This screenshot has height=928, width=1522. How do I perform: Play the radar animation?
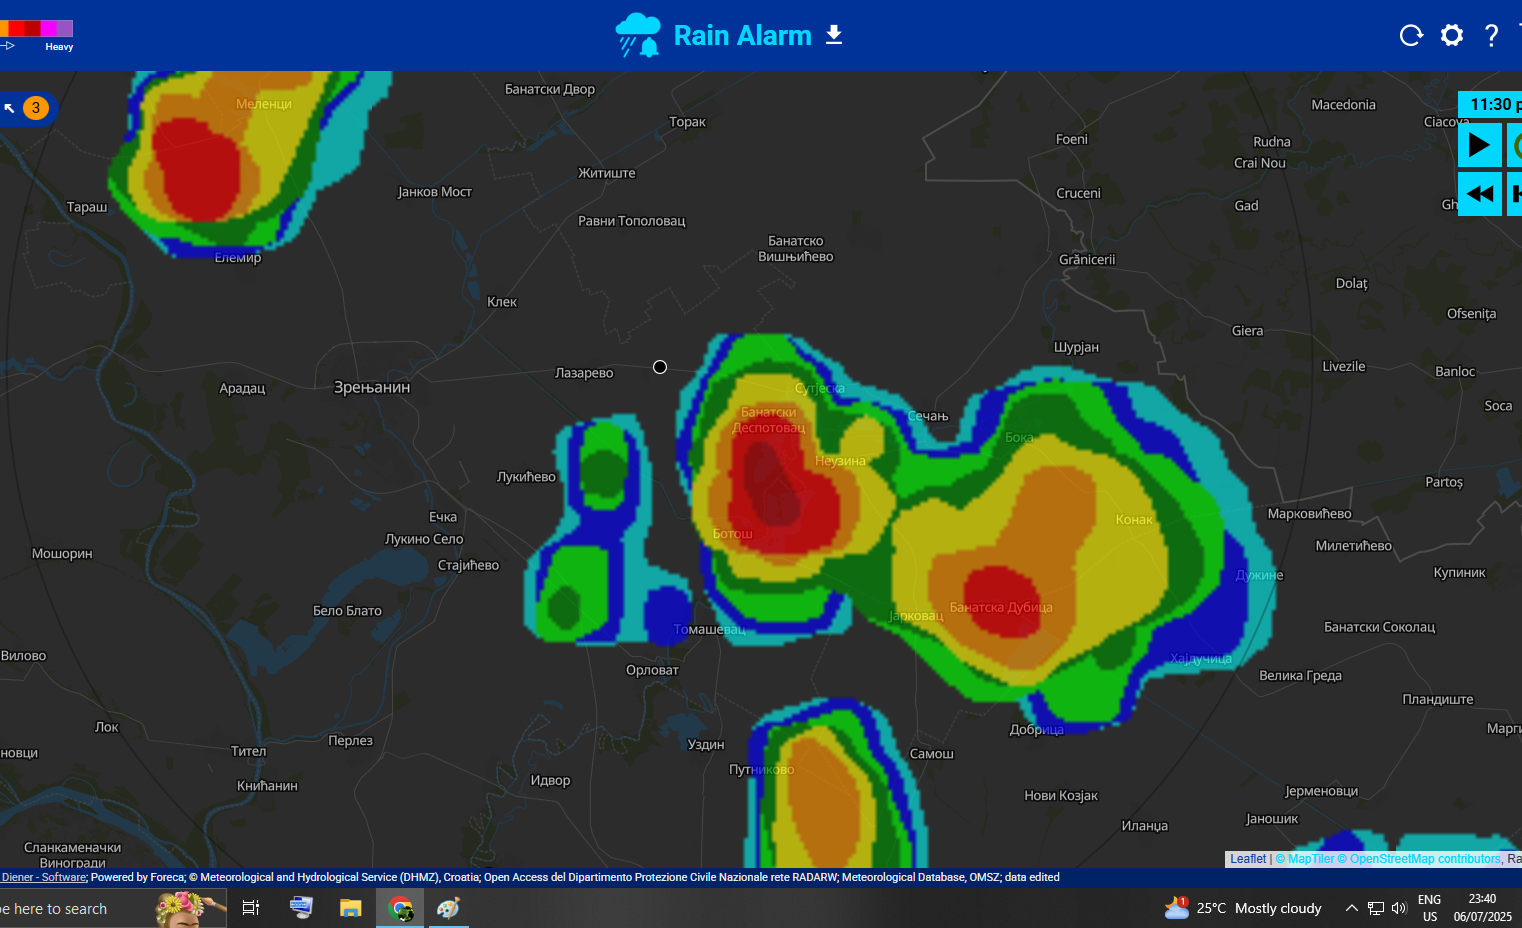click(1479, 145)
